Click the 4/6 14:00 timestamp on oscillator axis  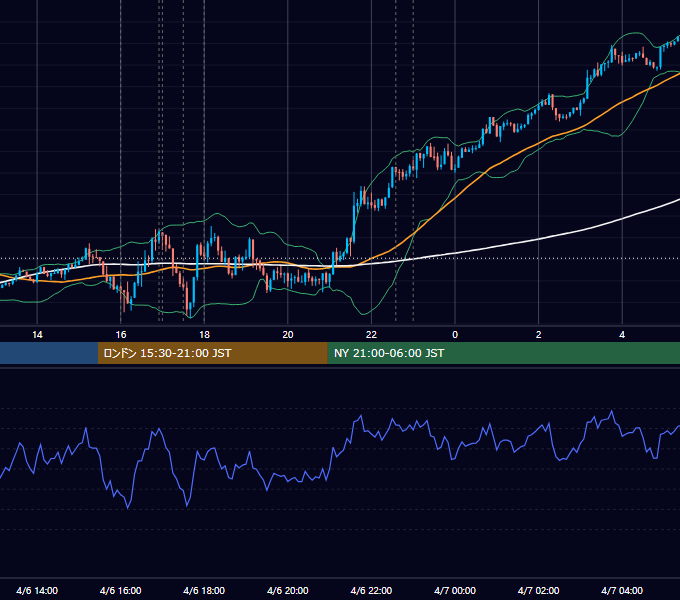(37, 590)
